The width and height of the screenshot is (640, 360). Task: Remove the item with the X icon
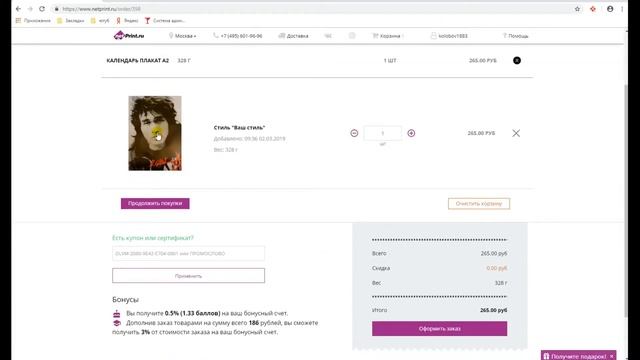pyautogui.click(x=516, y=133)
